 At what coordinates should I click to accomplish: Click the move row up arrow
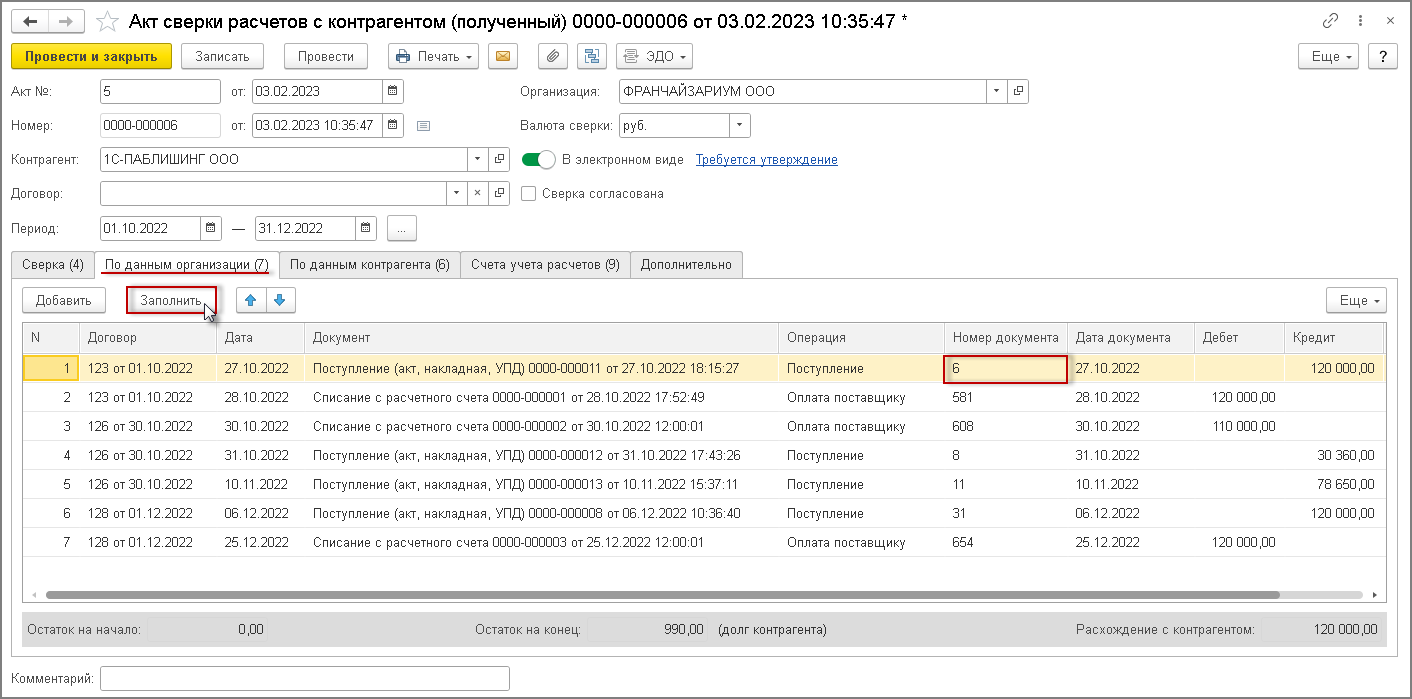coord(251,300)
